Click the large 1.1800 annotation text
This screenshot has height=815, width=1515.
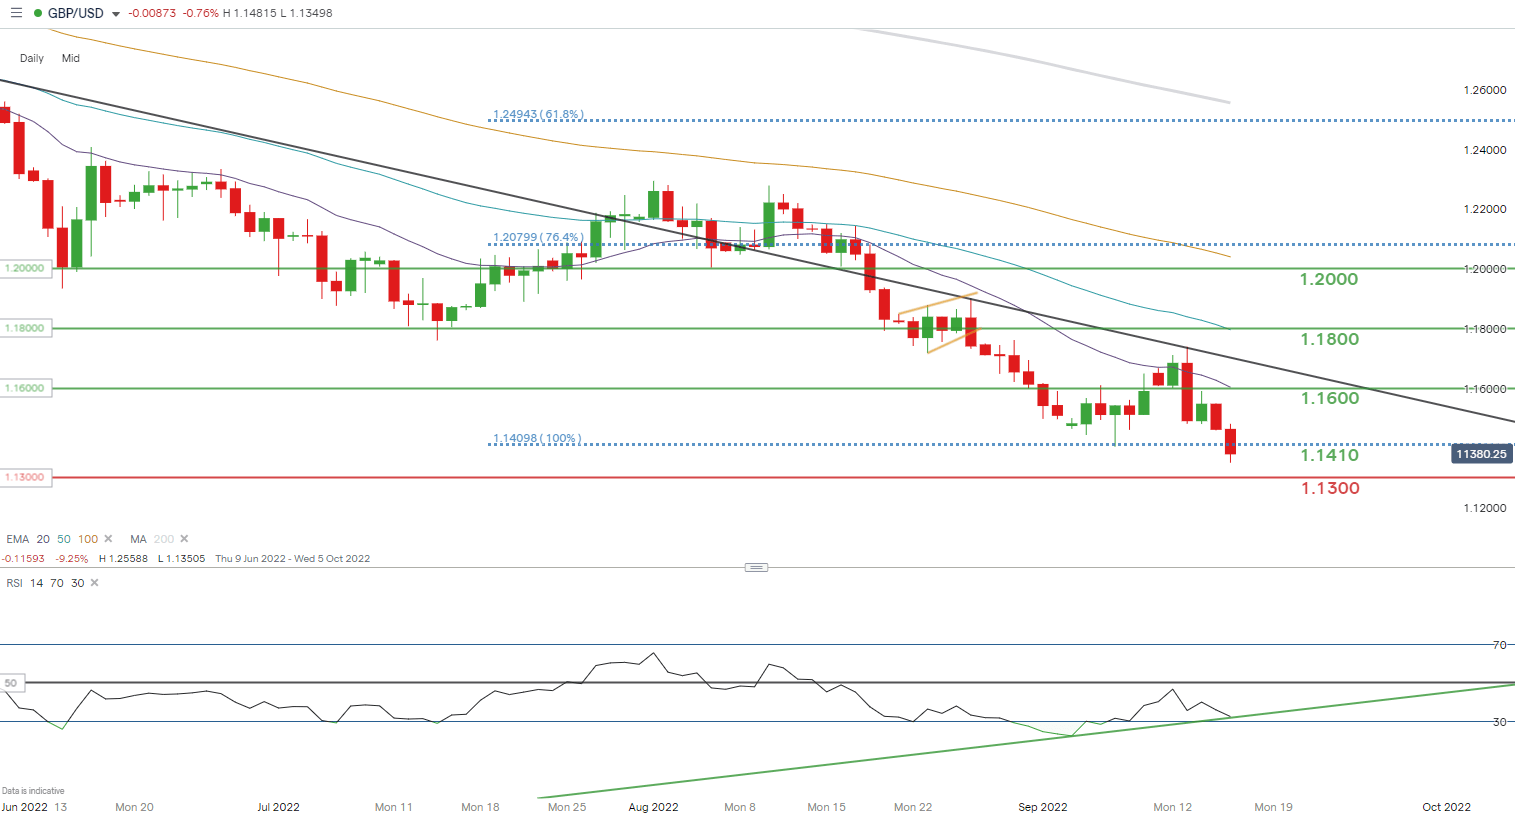click(x=1330, y=339)
